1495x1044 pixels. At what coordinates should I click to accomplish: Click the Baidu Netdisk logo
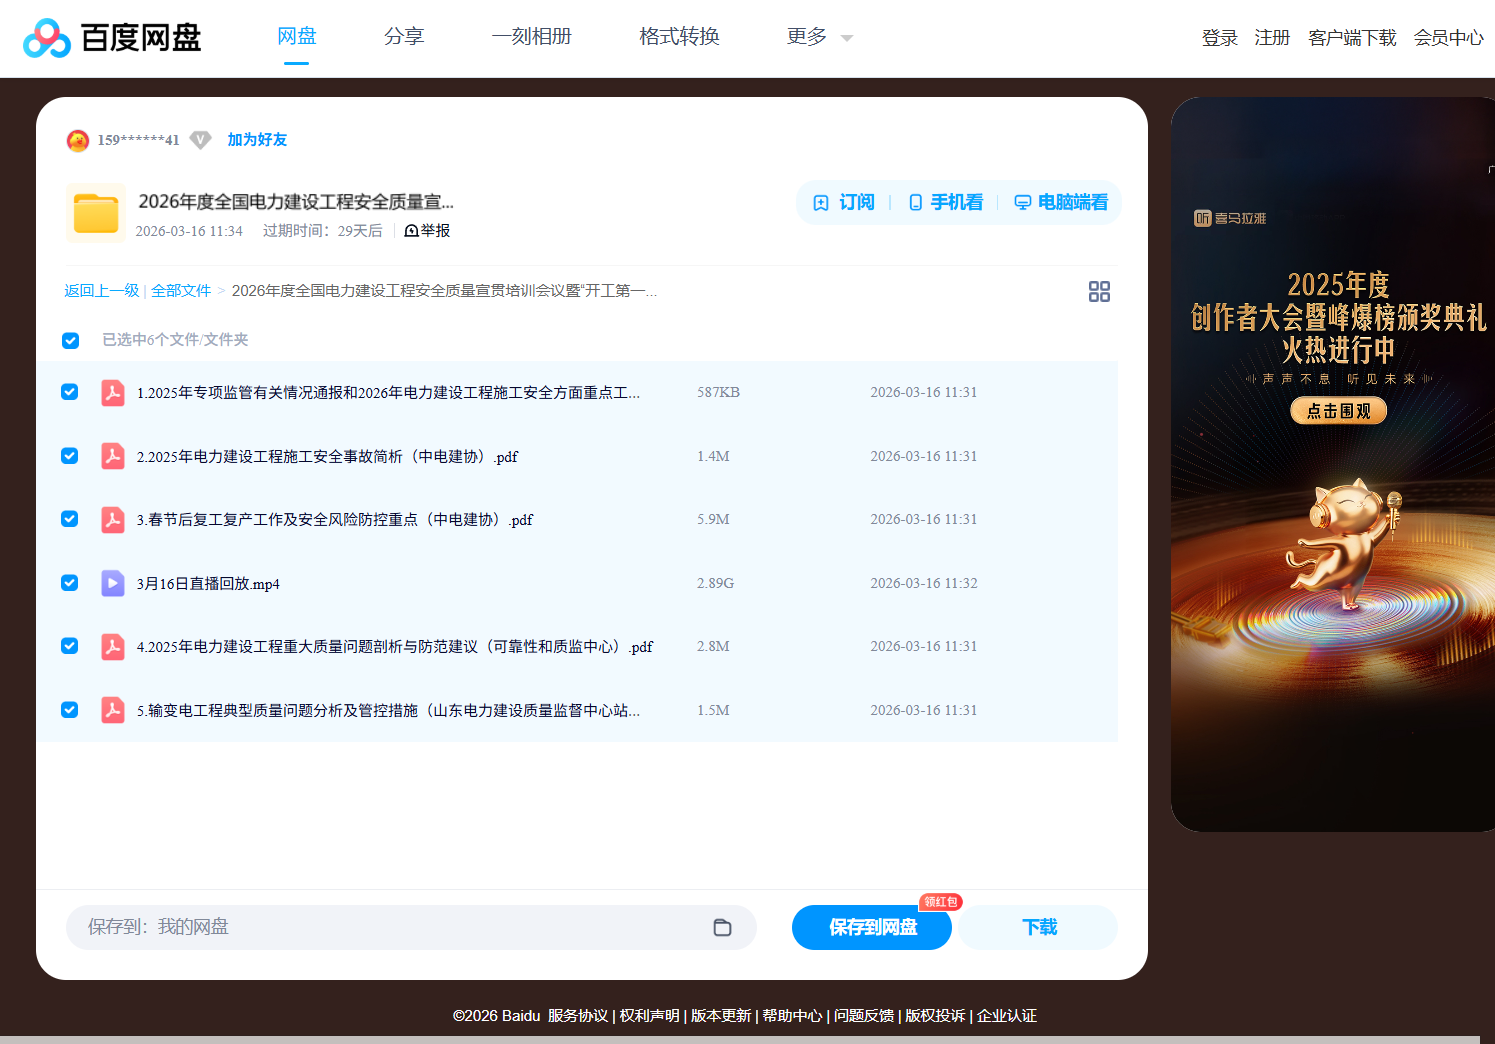pos(112,38)
